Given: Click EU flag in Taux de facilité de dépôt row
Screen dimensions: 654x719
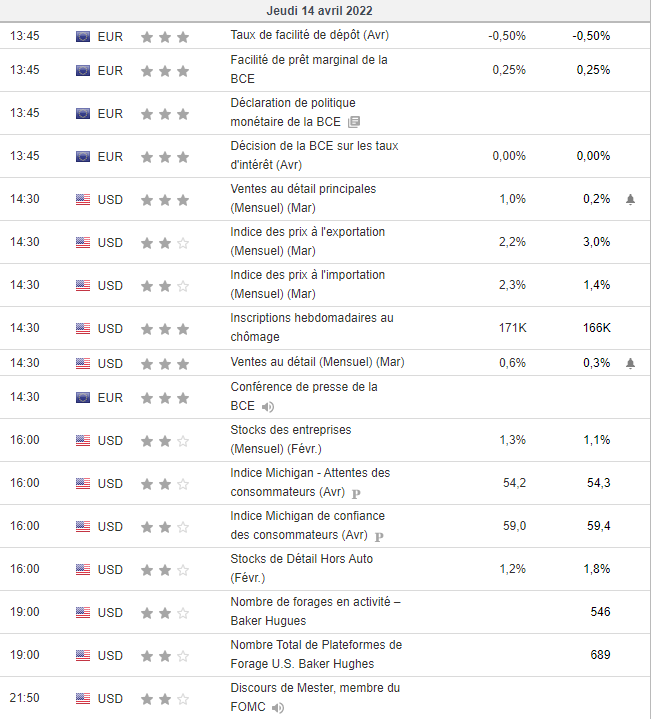Looking at the screenshot, I should (x=83, y=36).
